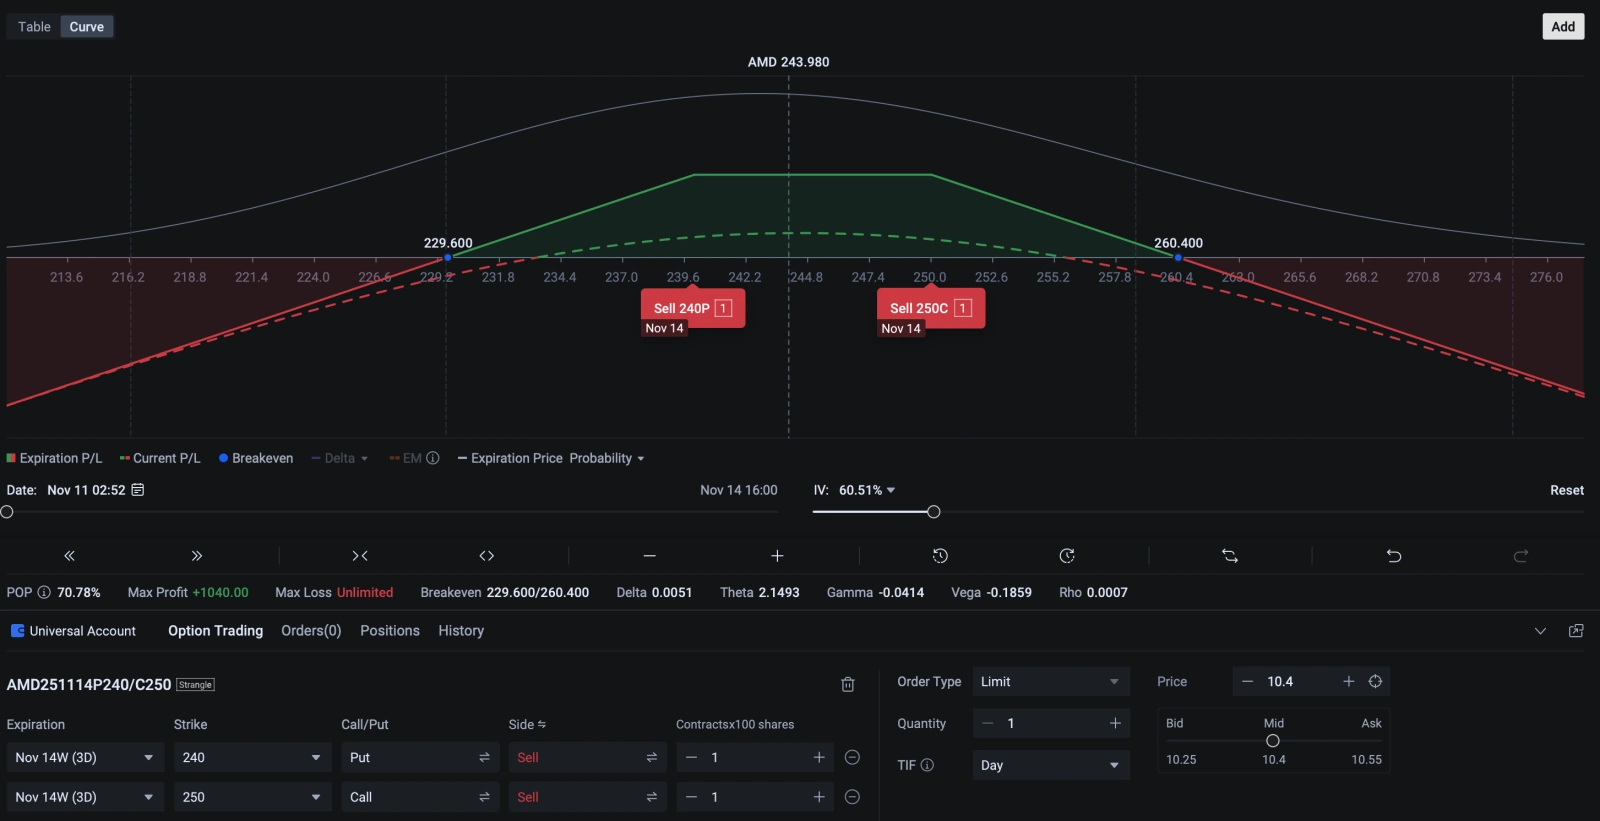
Task: Click the delete strategy trash icon
Action: [x=847, y=684]
